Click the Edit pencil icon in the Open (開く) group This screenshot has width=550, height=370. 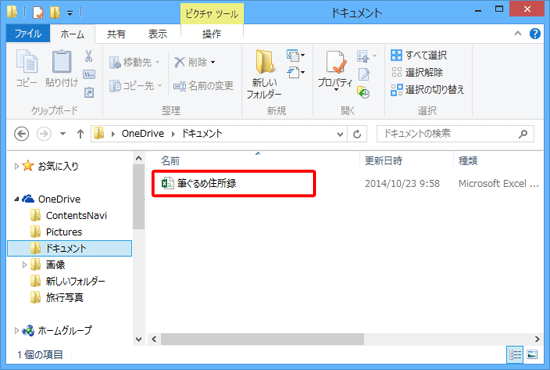tap(364, 74)
